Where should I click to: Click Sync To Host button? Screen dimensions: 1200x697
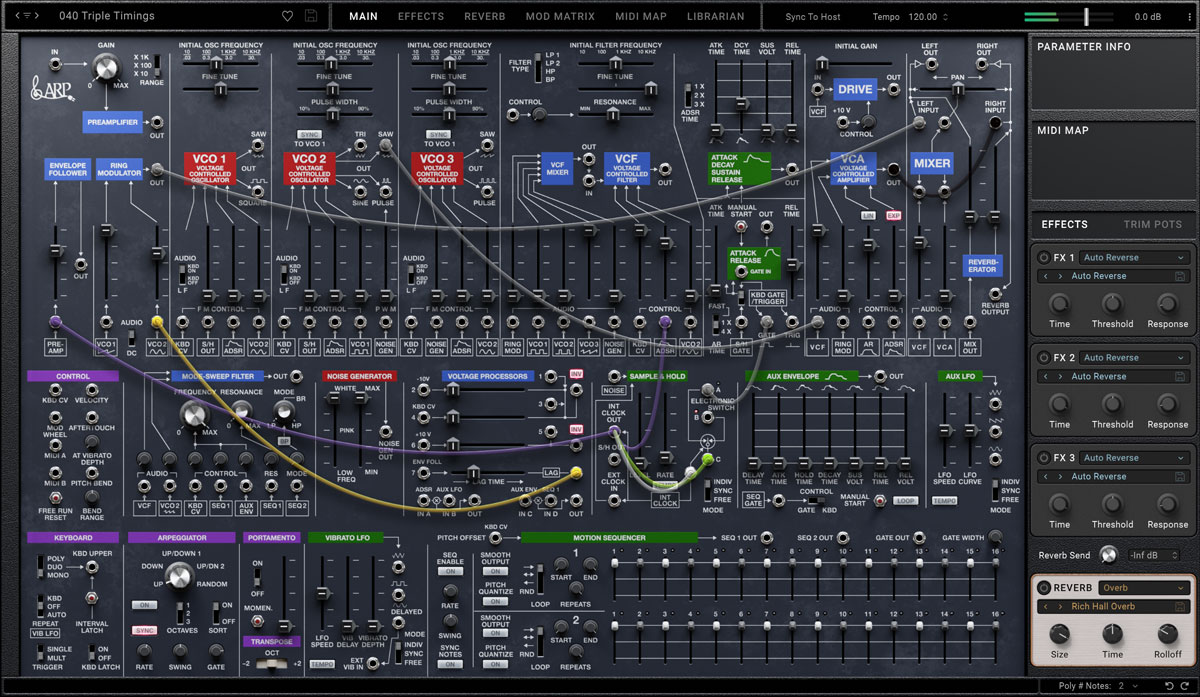click(813, 16)
